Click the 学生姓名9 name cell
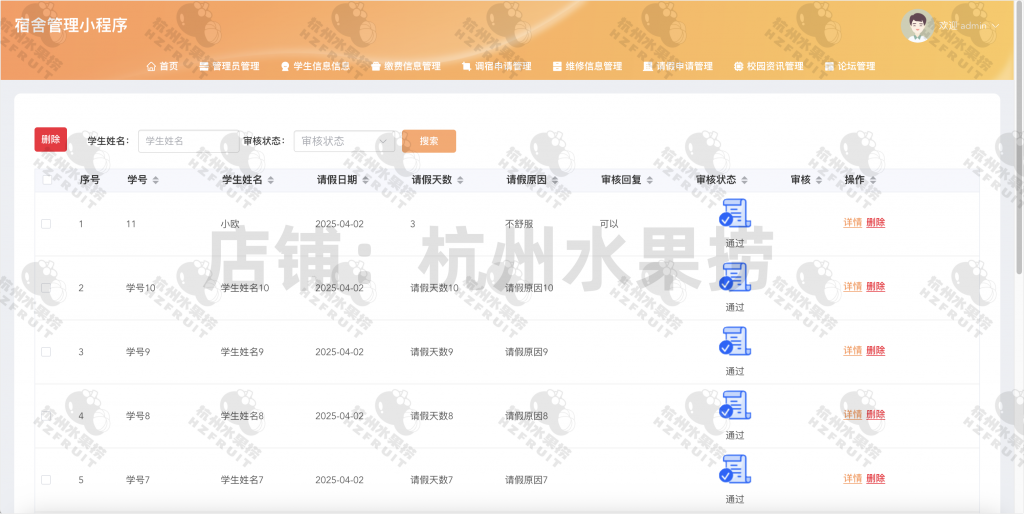 pos(242,352)
